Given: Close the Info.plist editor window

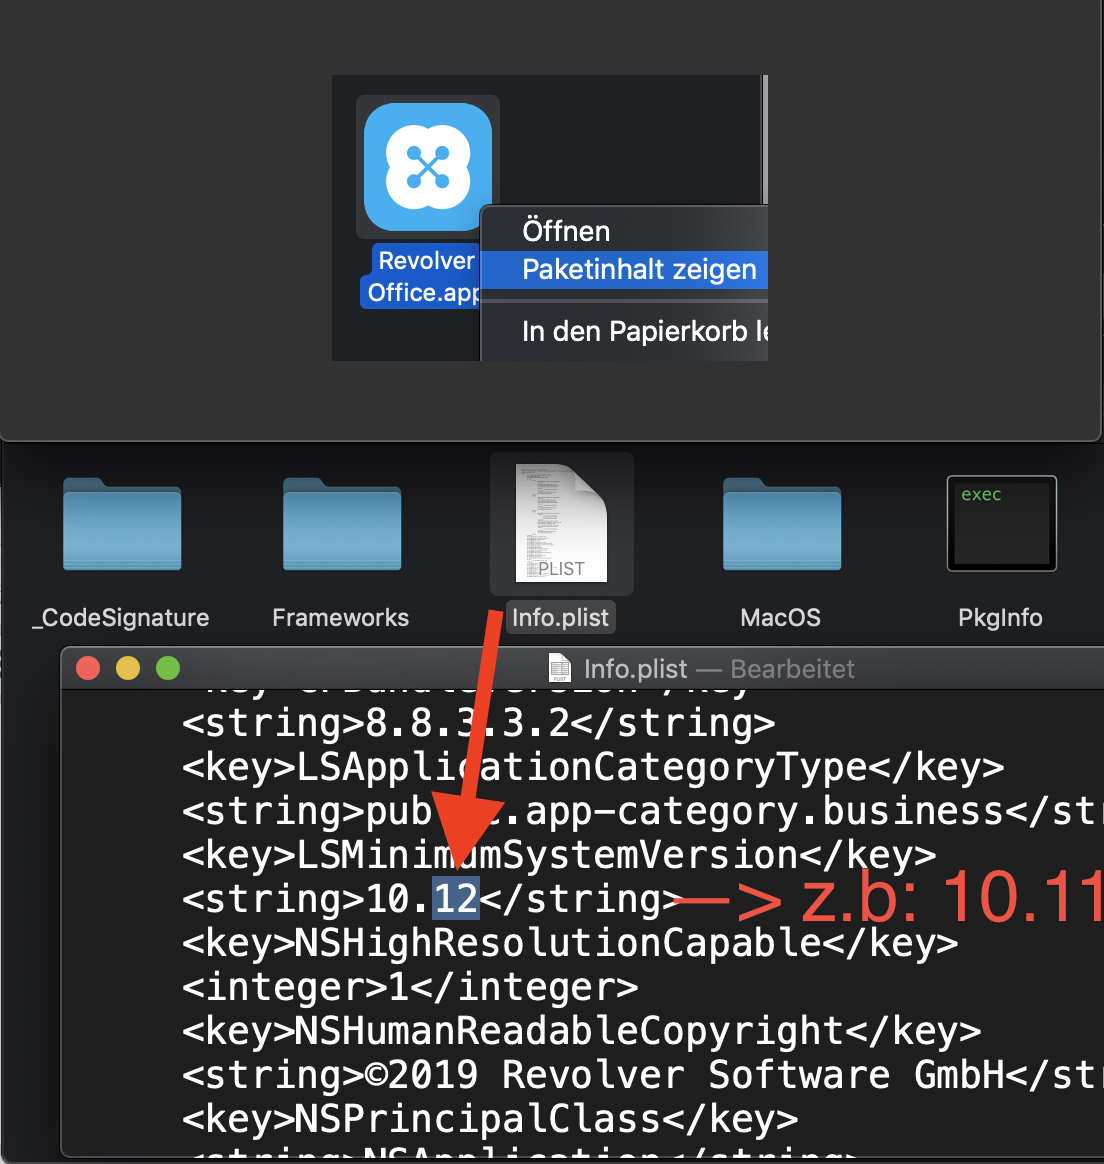Looking at the screenshot, I should pos(88,668).
